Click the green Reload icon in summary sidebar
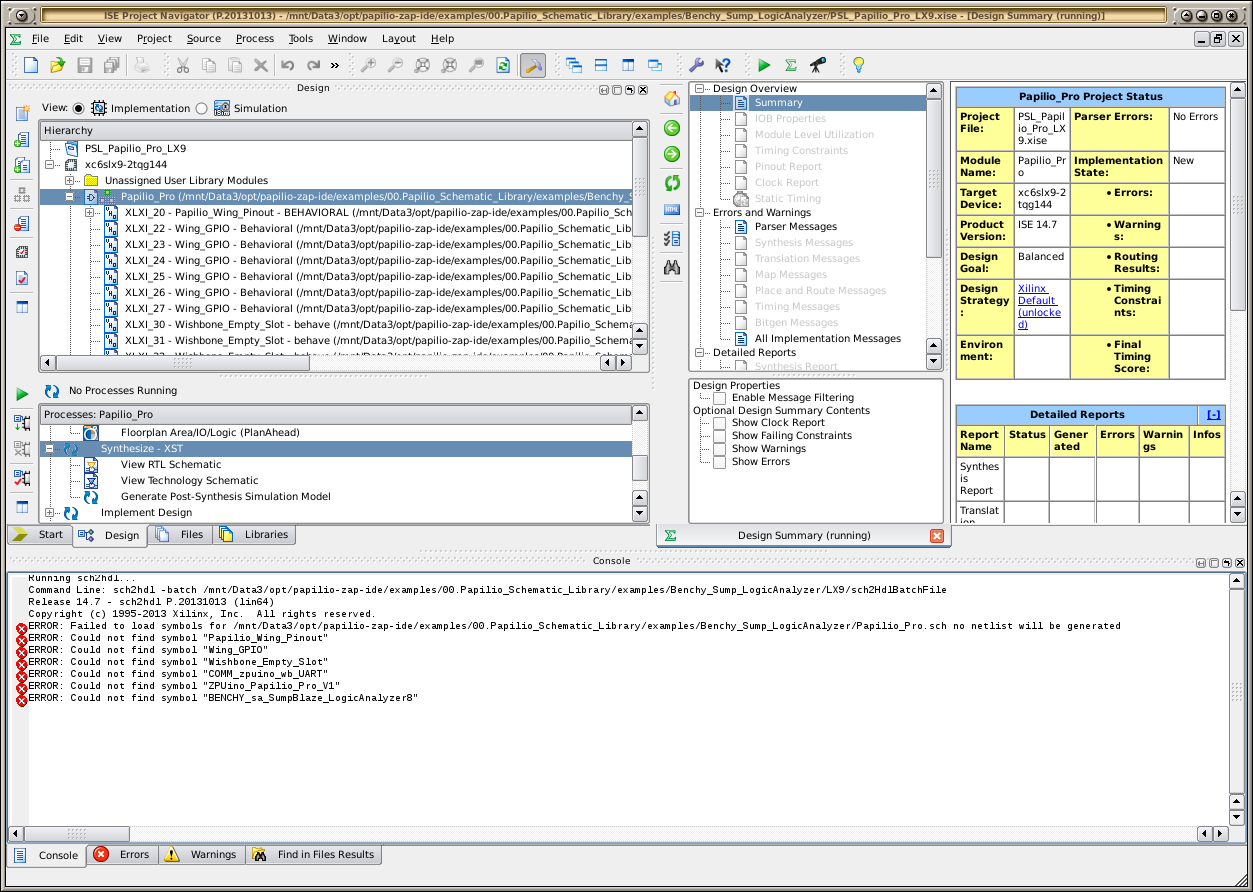The width and height of the screenshot is (1253, 892). click(x=672, y=183)
